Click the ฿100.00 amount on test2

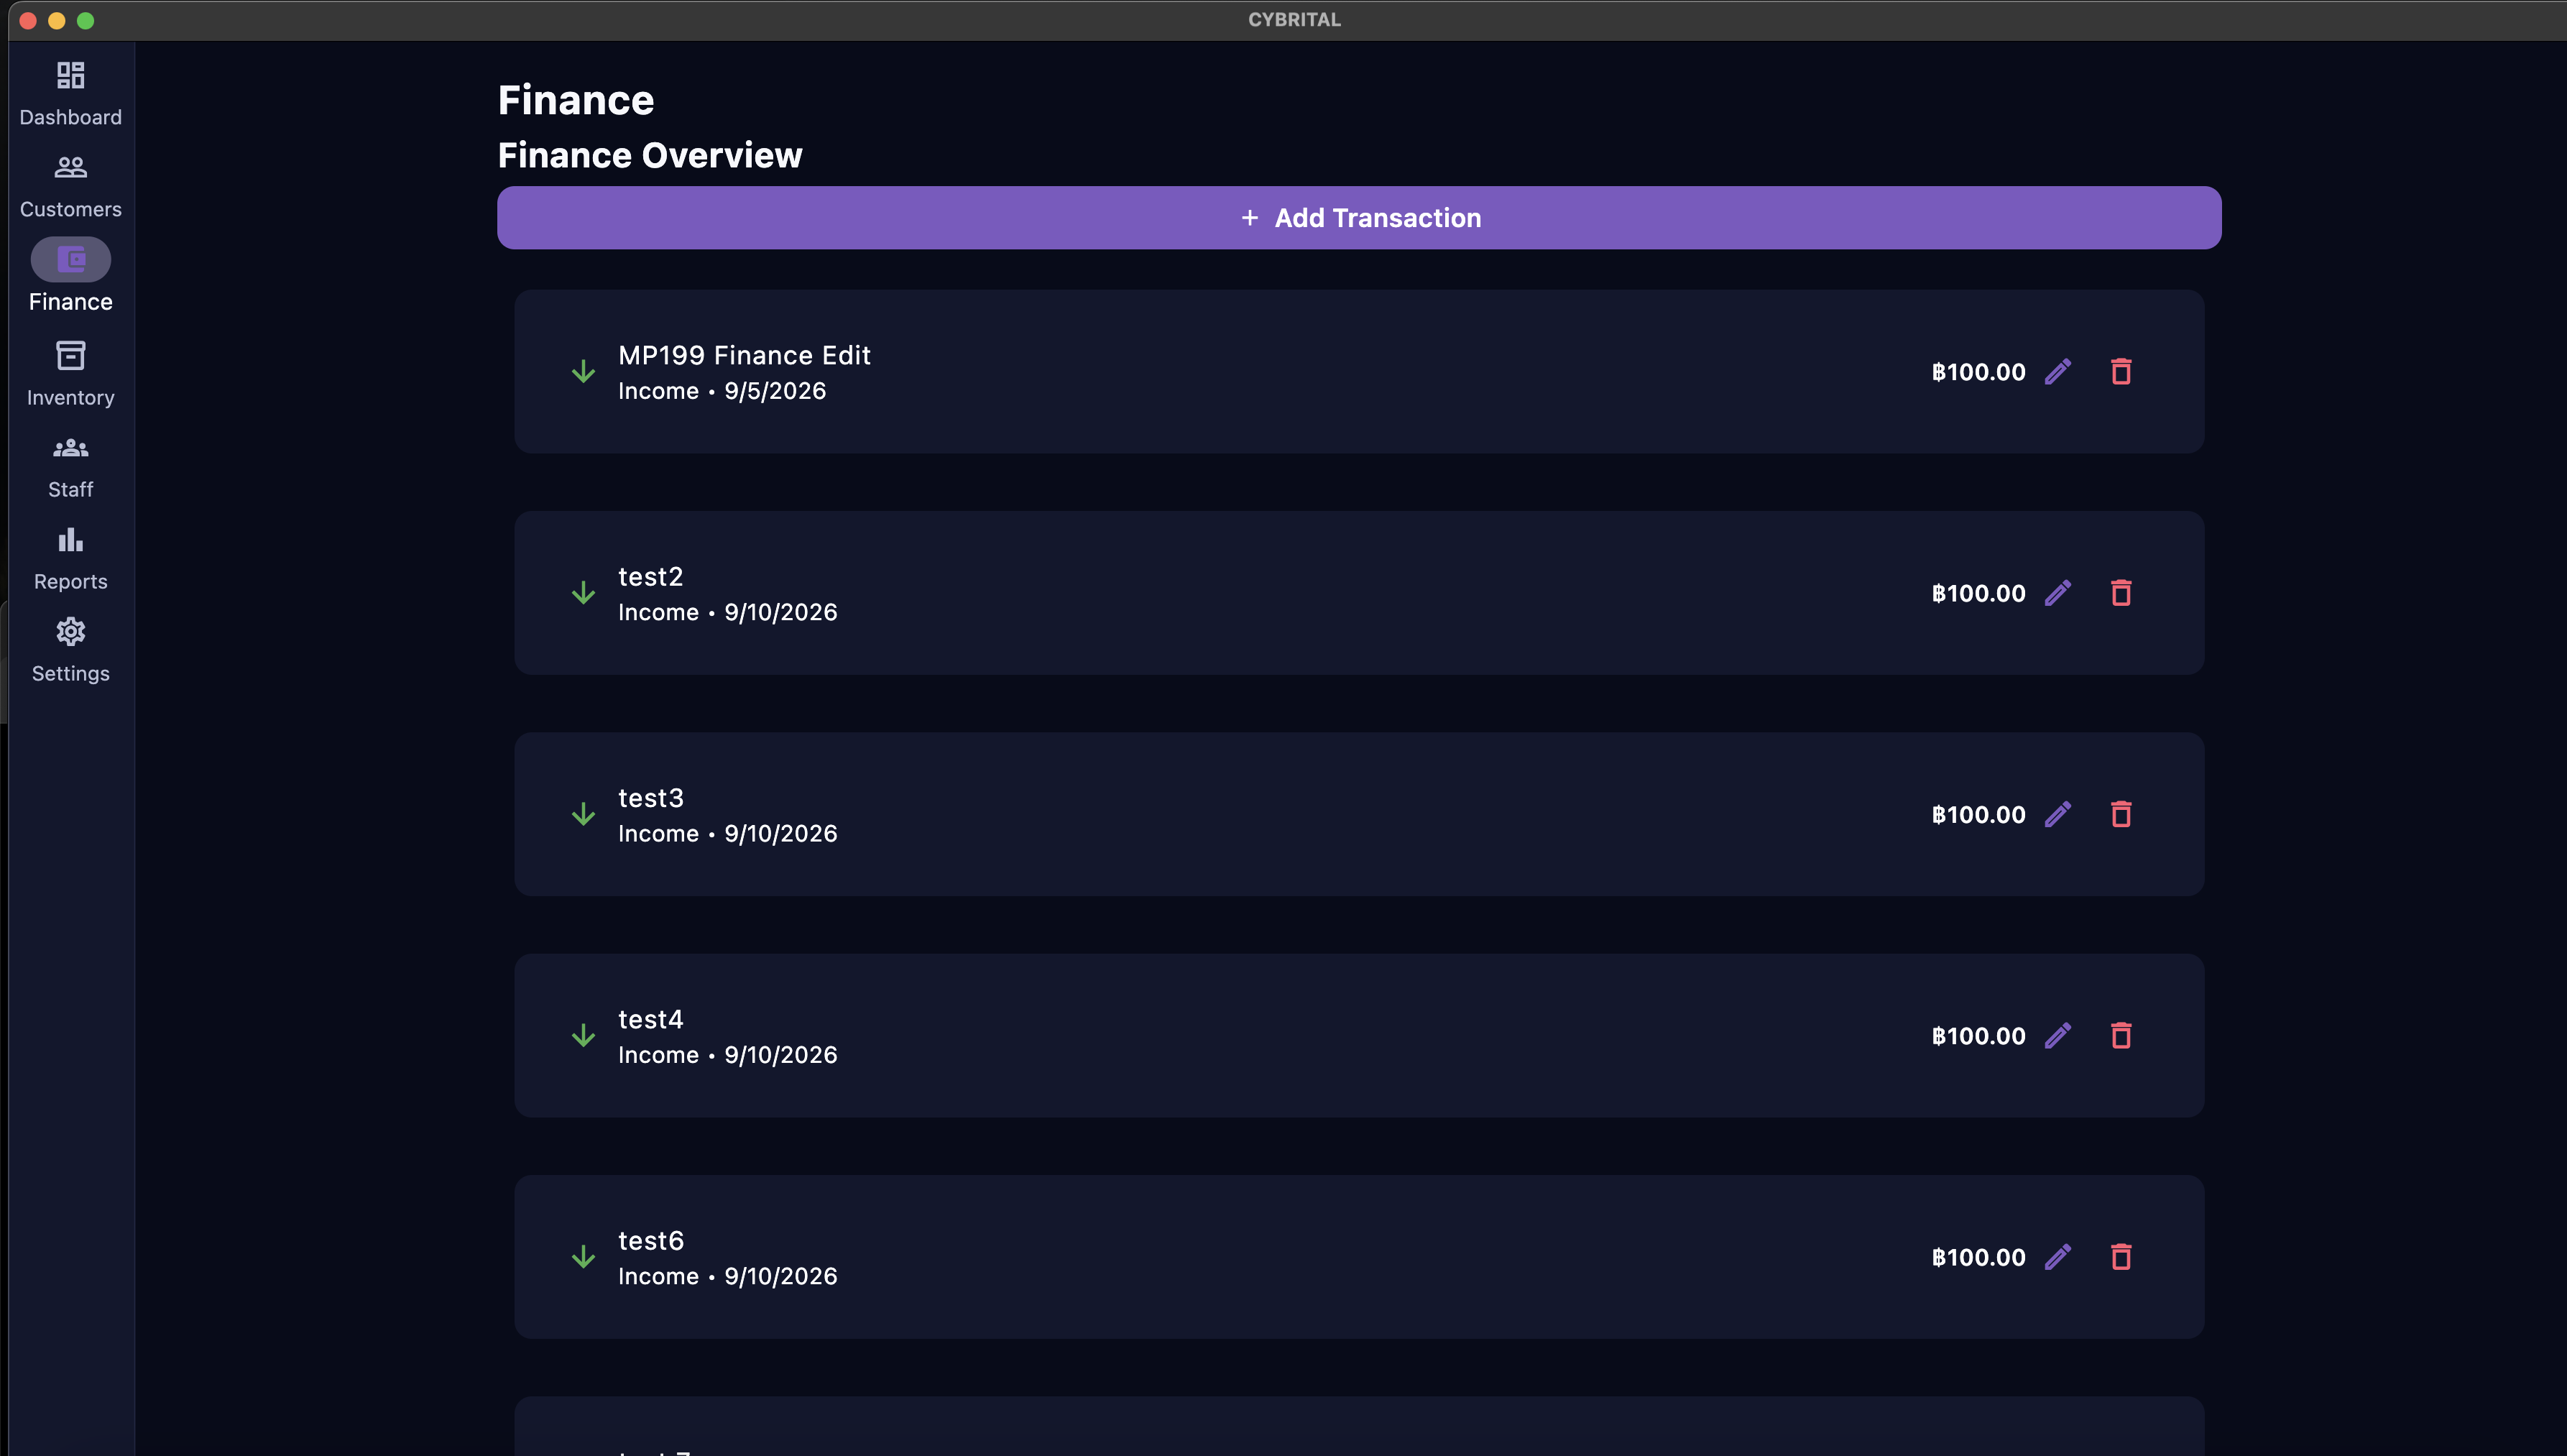click(x=1978, y=593)
